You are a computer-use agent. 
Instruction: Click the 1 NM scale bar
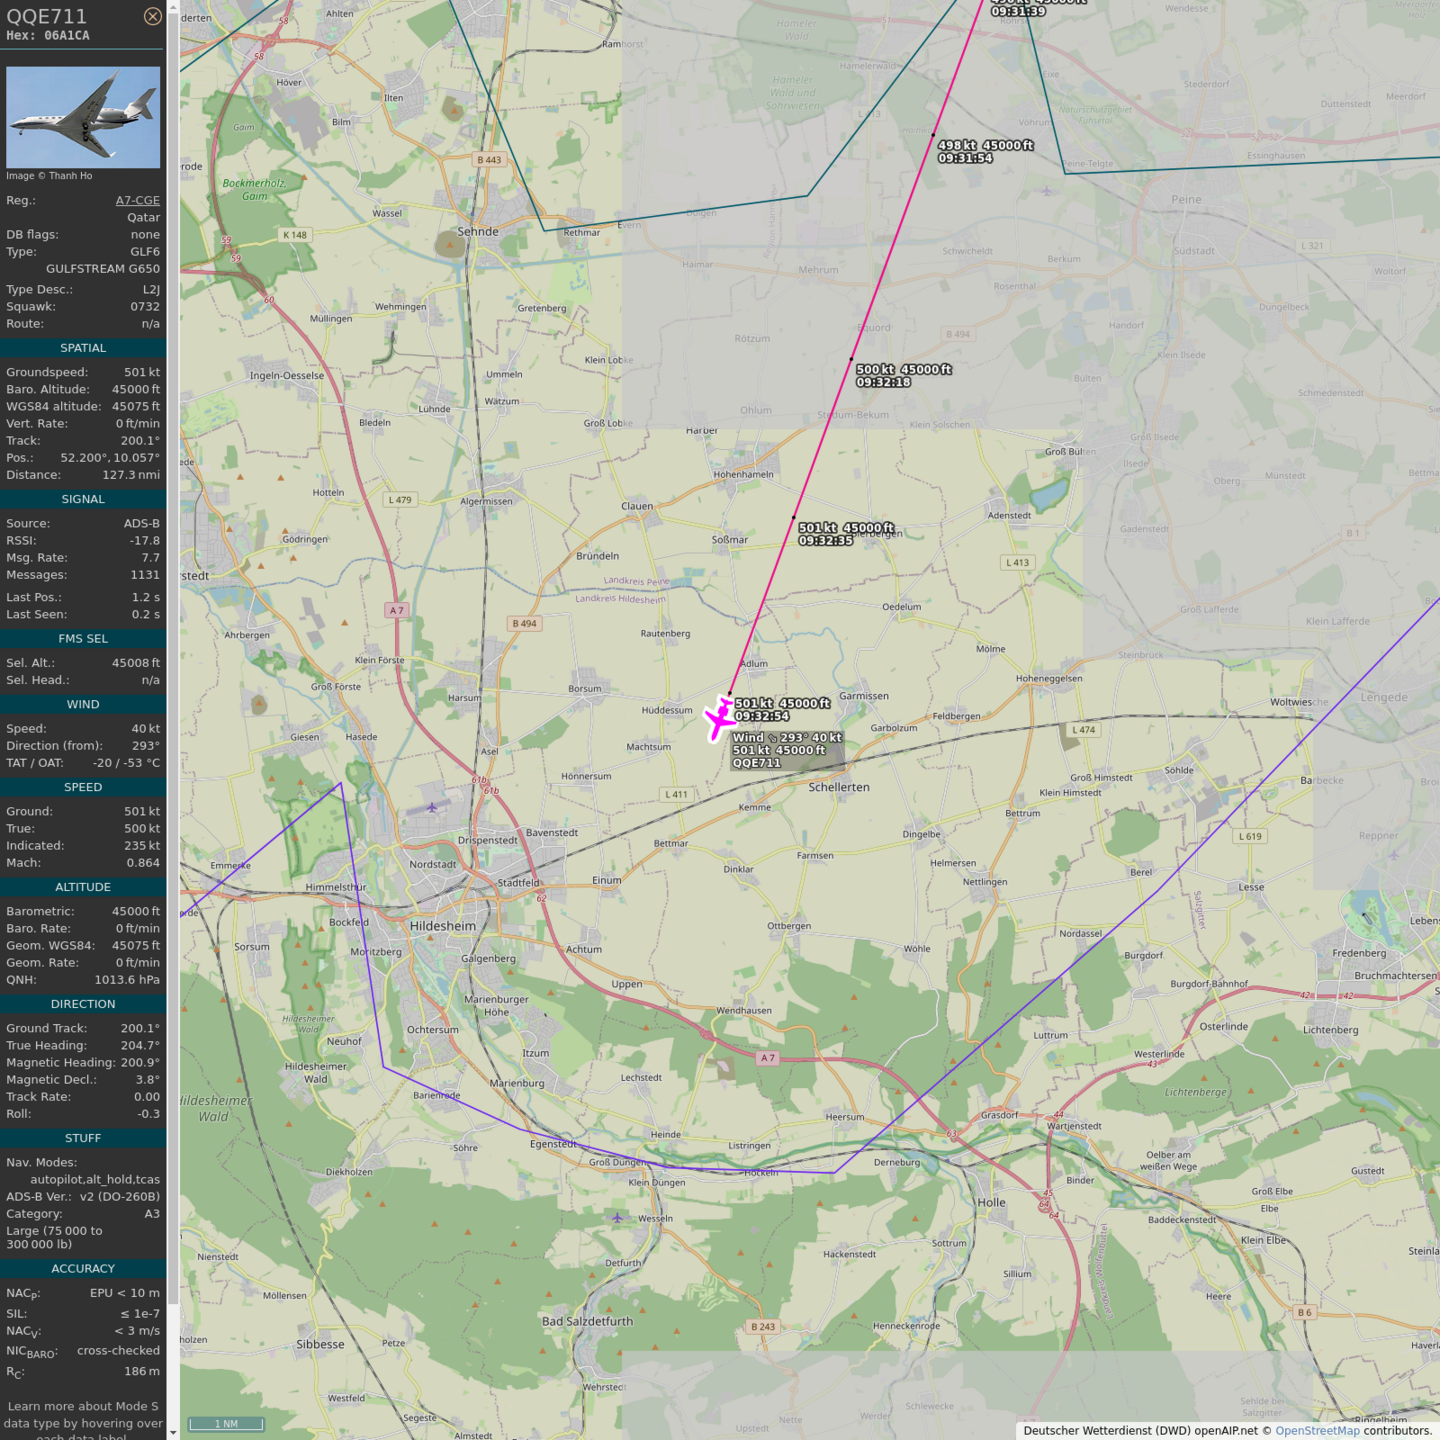(227, 1423)
